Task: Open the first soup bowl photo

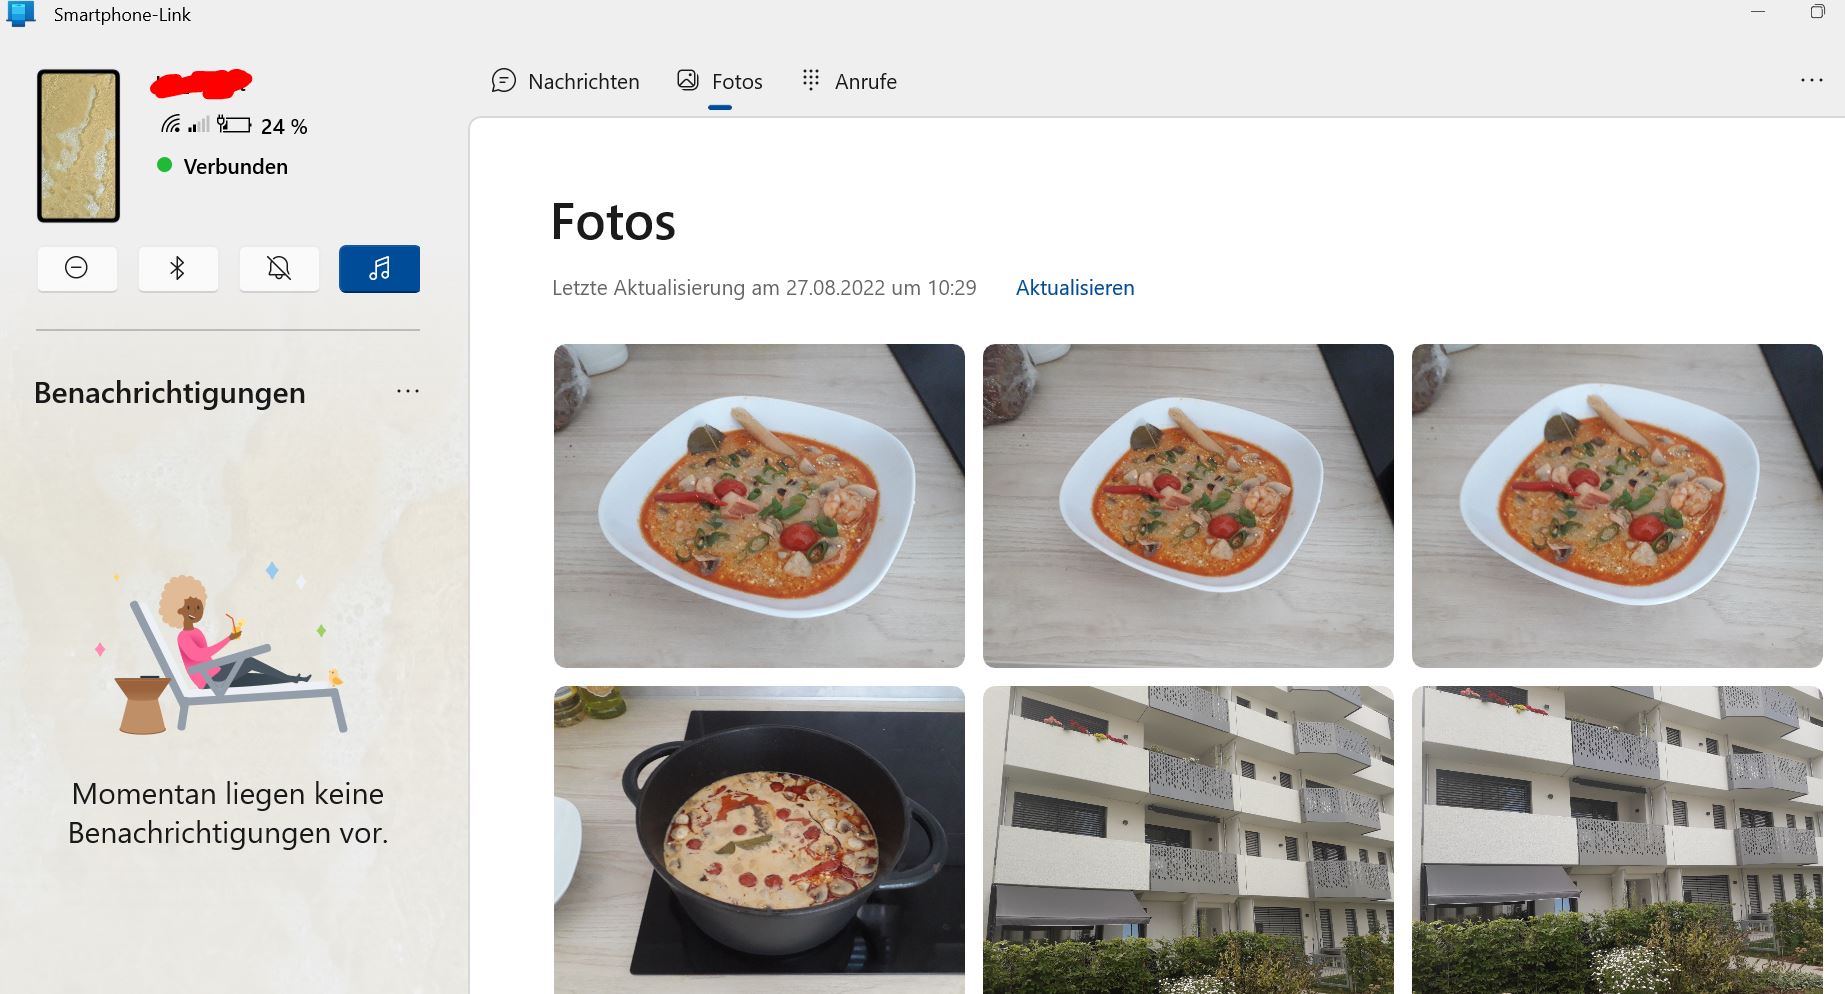Action: click(x=759, y=506)
